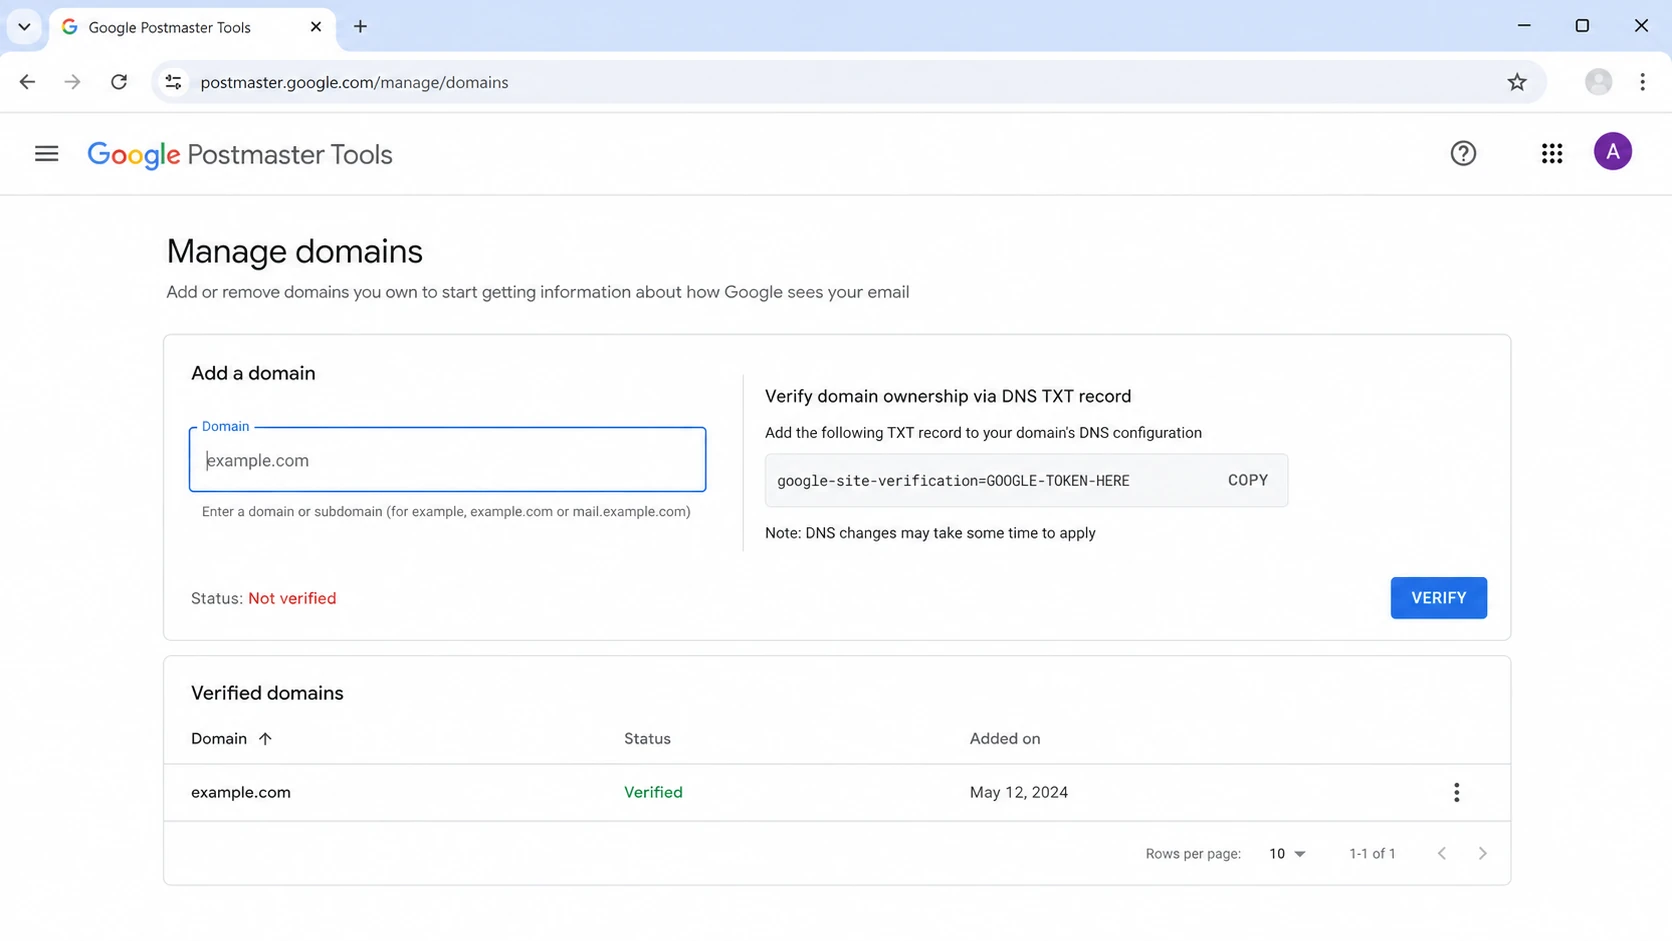Open the account avatar 'A'
The image size is (1672, 941).
[1612, 152]
